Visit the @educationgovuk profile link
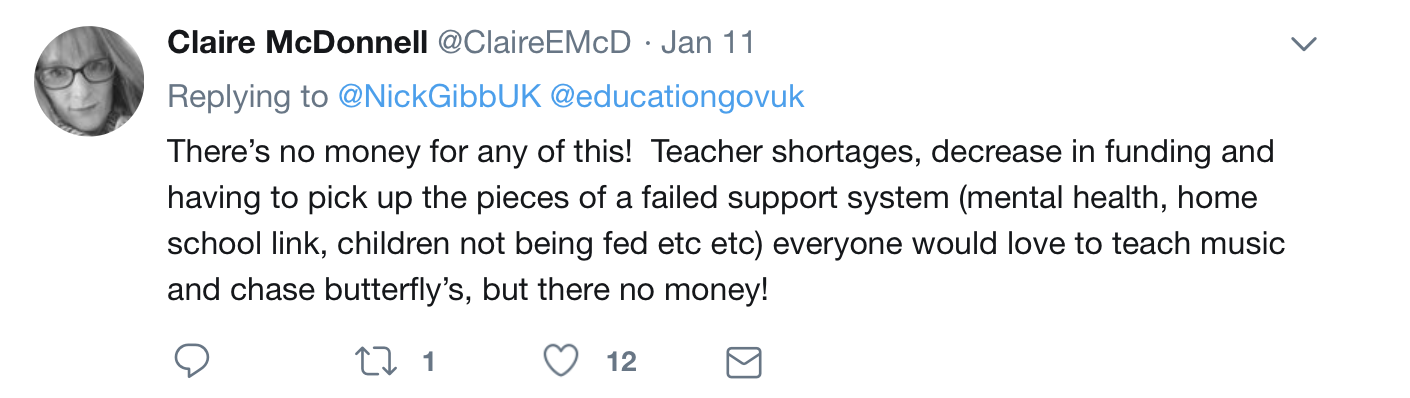Image resolution: width=1410 pixels, height=398 pixels. [677, 97]
